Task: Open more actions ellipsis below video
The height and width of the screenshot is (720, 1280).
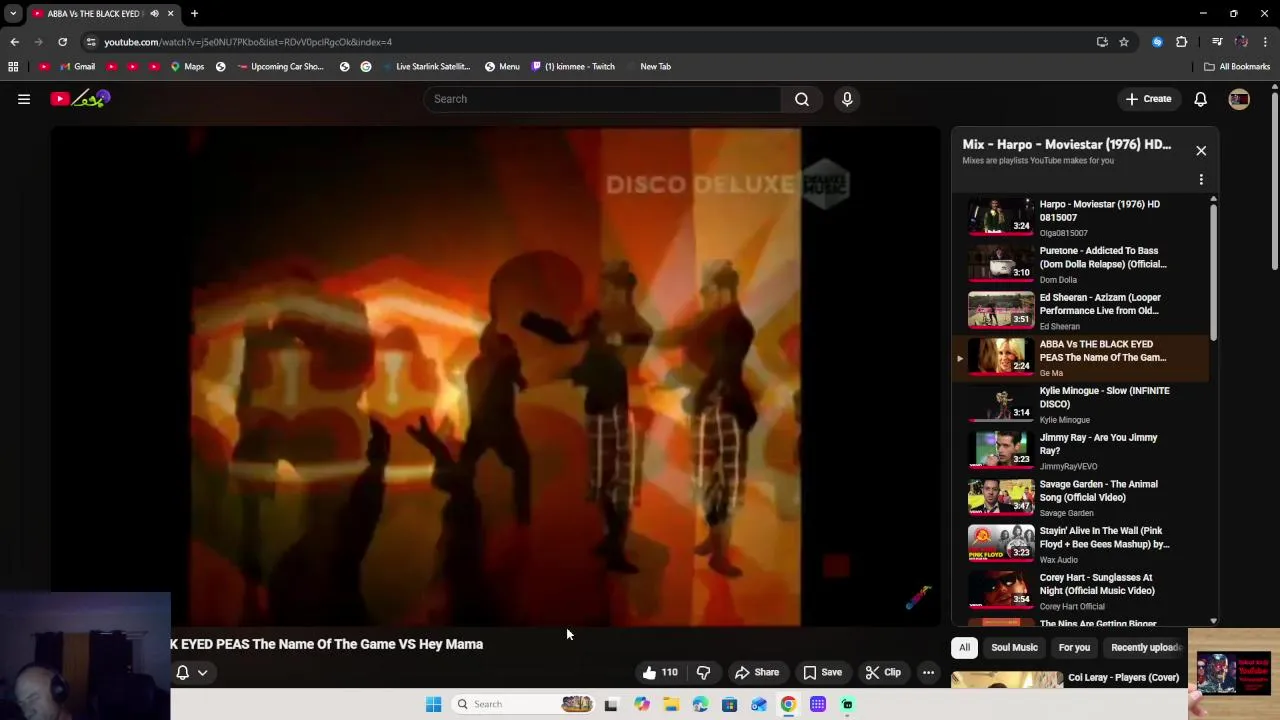Action: click(x=928, y=672)
